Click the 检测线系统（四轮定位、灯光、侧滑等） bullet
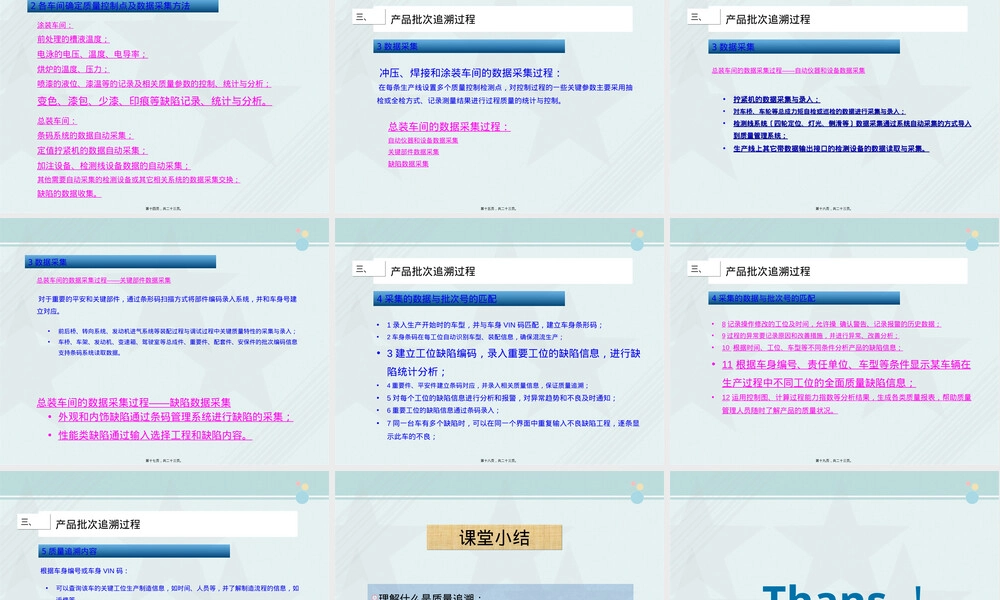This screenshot has width=1000, height=600. 852,129
